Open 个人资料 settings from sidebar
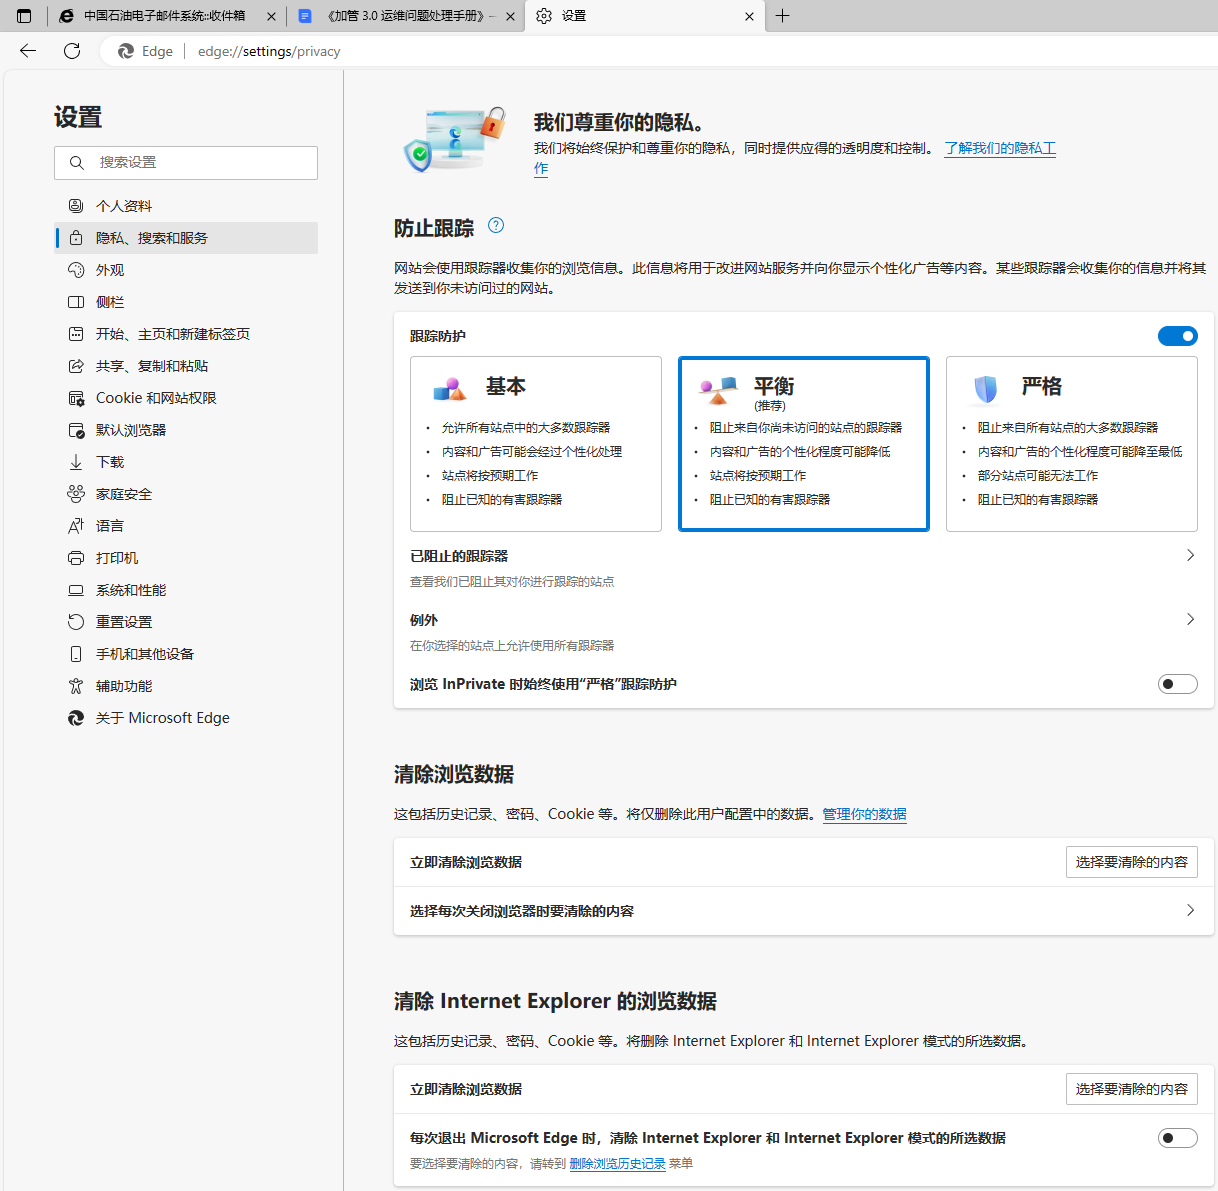The height and width of the screenshot is (1191, 1218). [124, 206]
